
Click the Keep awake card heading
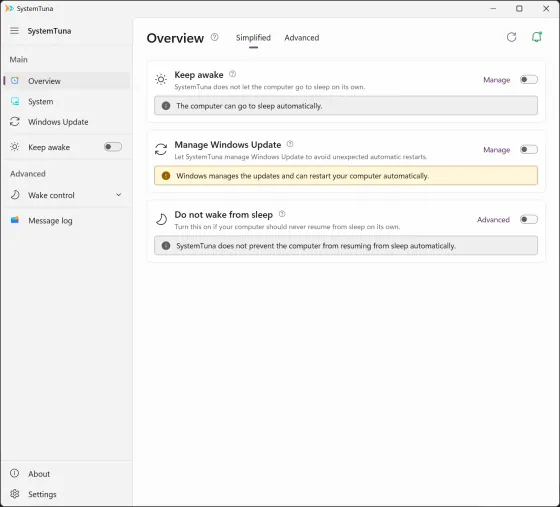[199, 75]
